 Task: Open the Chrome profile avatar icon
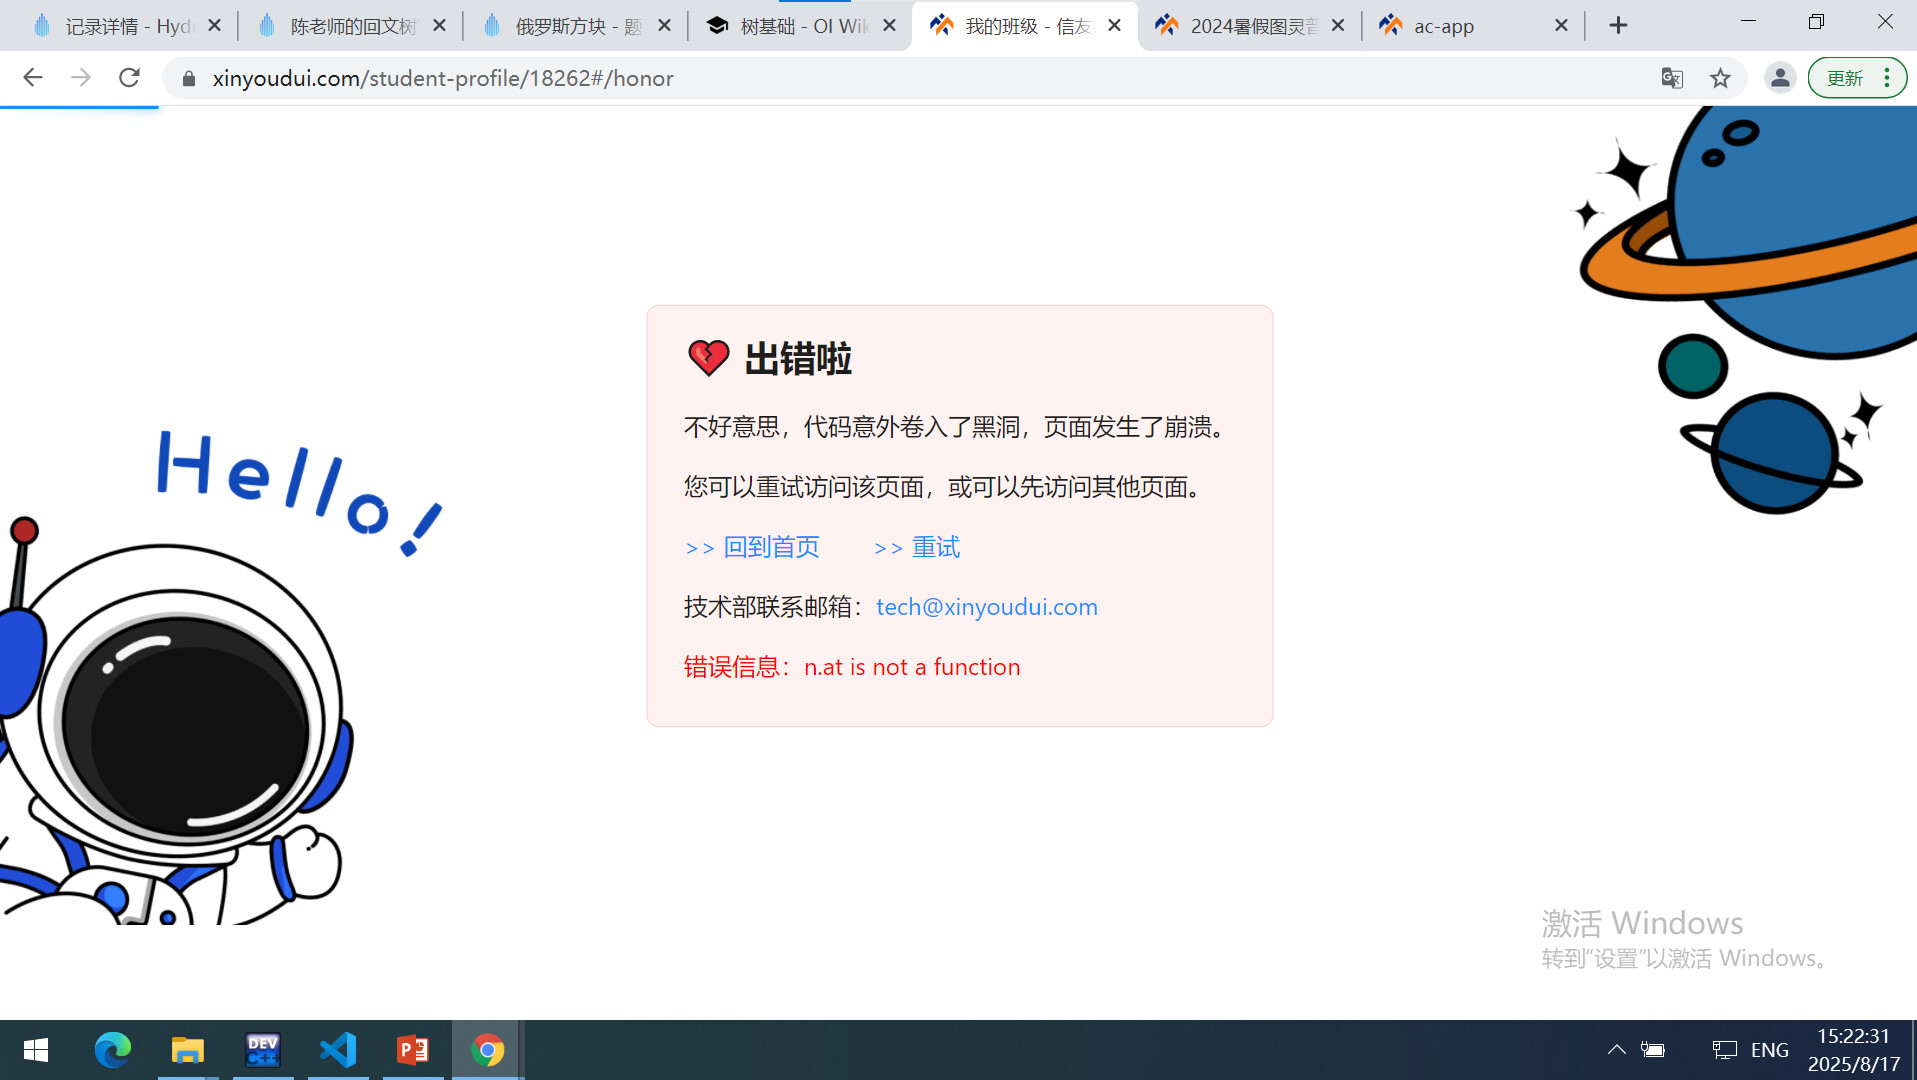pos(1779,78)
